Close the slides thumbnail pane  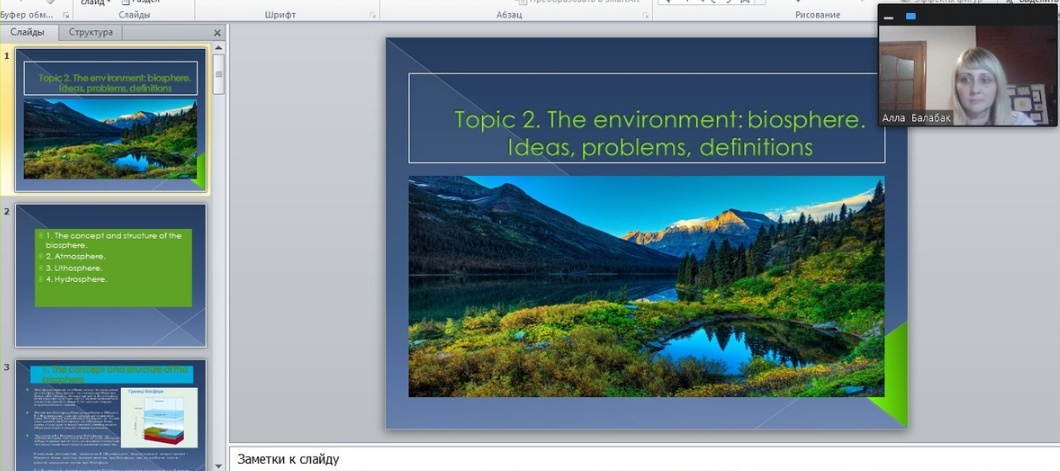217,32
